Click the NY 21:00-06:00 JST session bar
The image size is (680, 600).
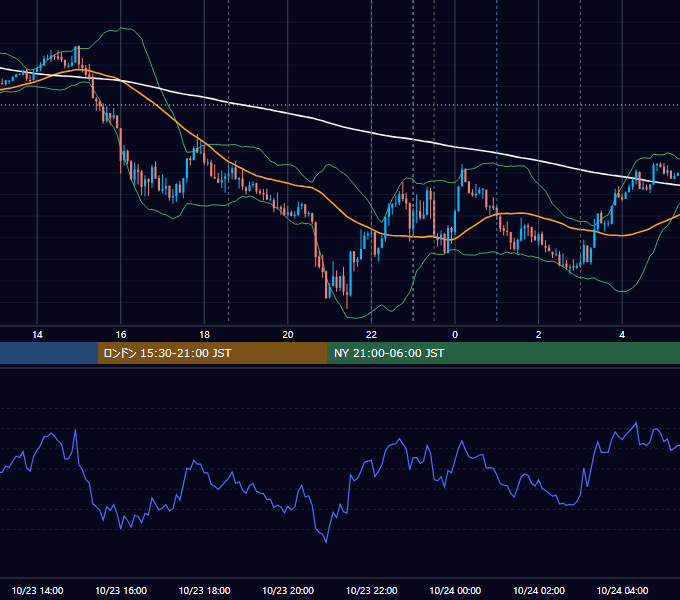point(503,353)
